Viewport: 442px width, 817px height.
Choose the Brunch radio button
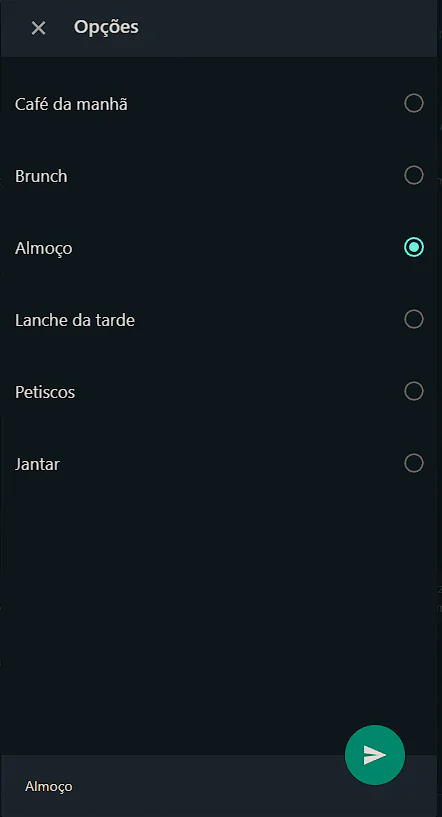click(x=414, y=175)
